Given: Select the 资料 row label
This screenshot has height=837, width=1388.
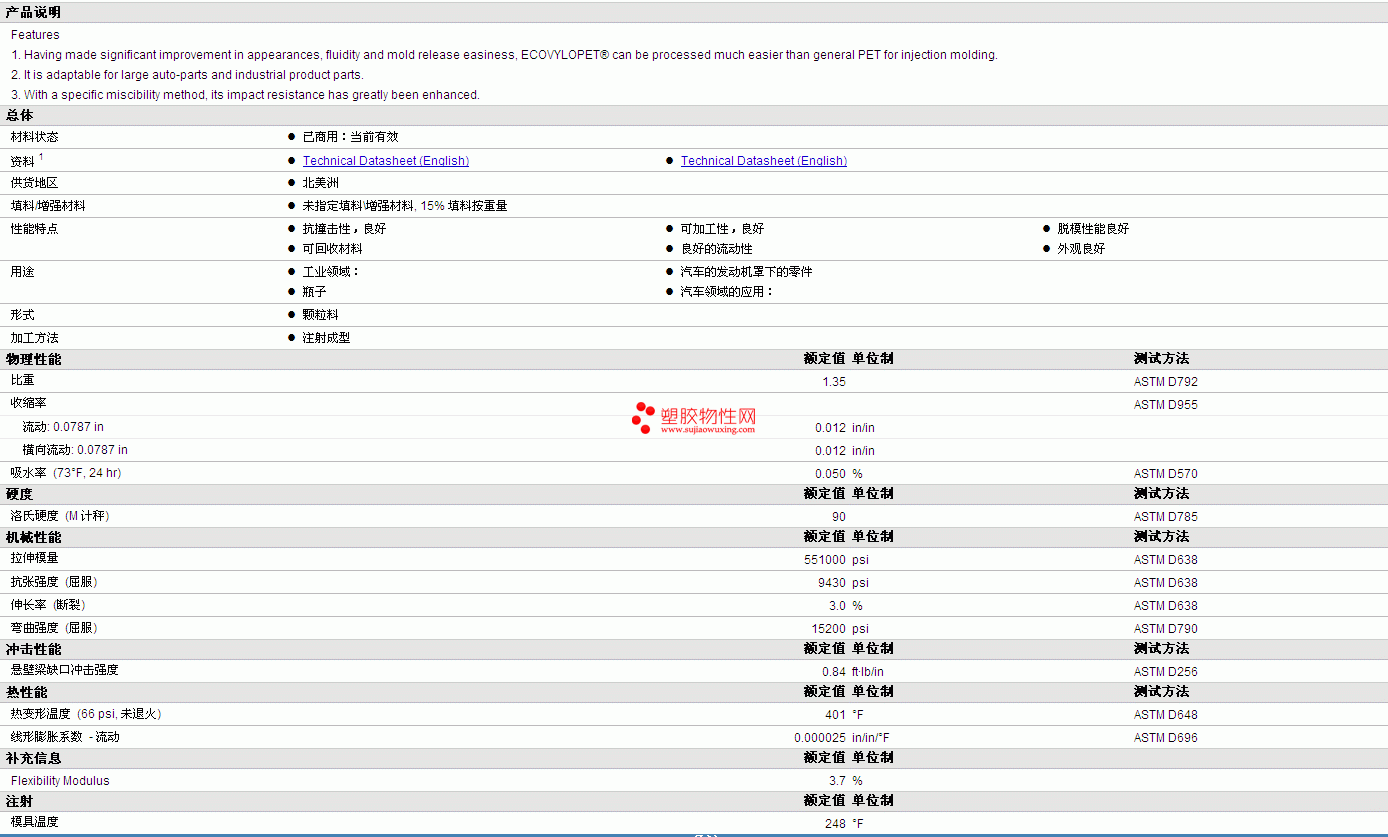Looking at the screenshot, I should pos(23,161).
